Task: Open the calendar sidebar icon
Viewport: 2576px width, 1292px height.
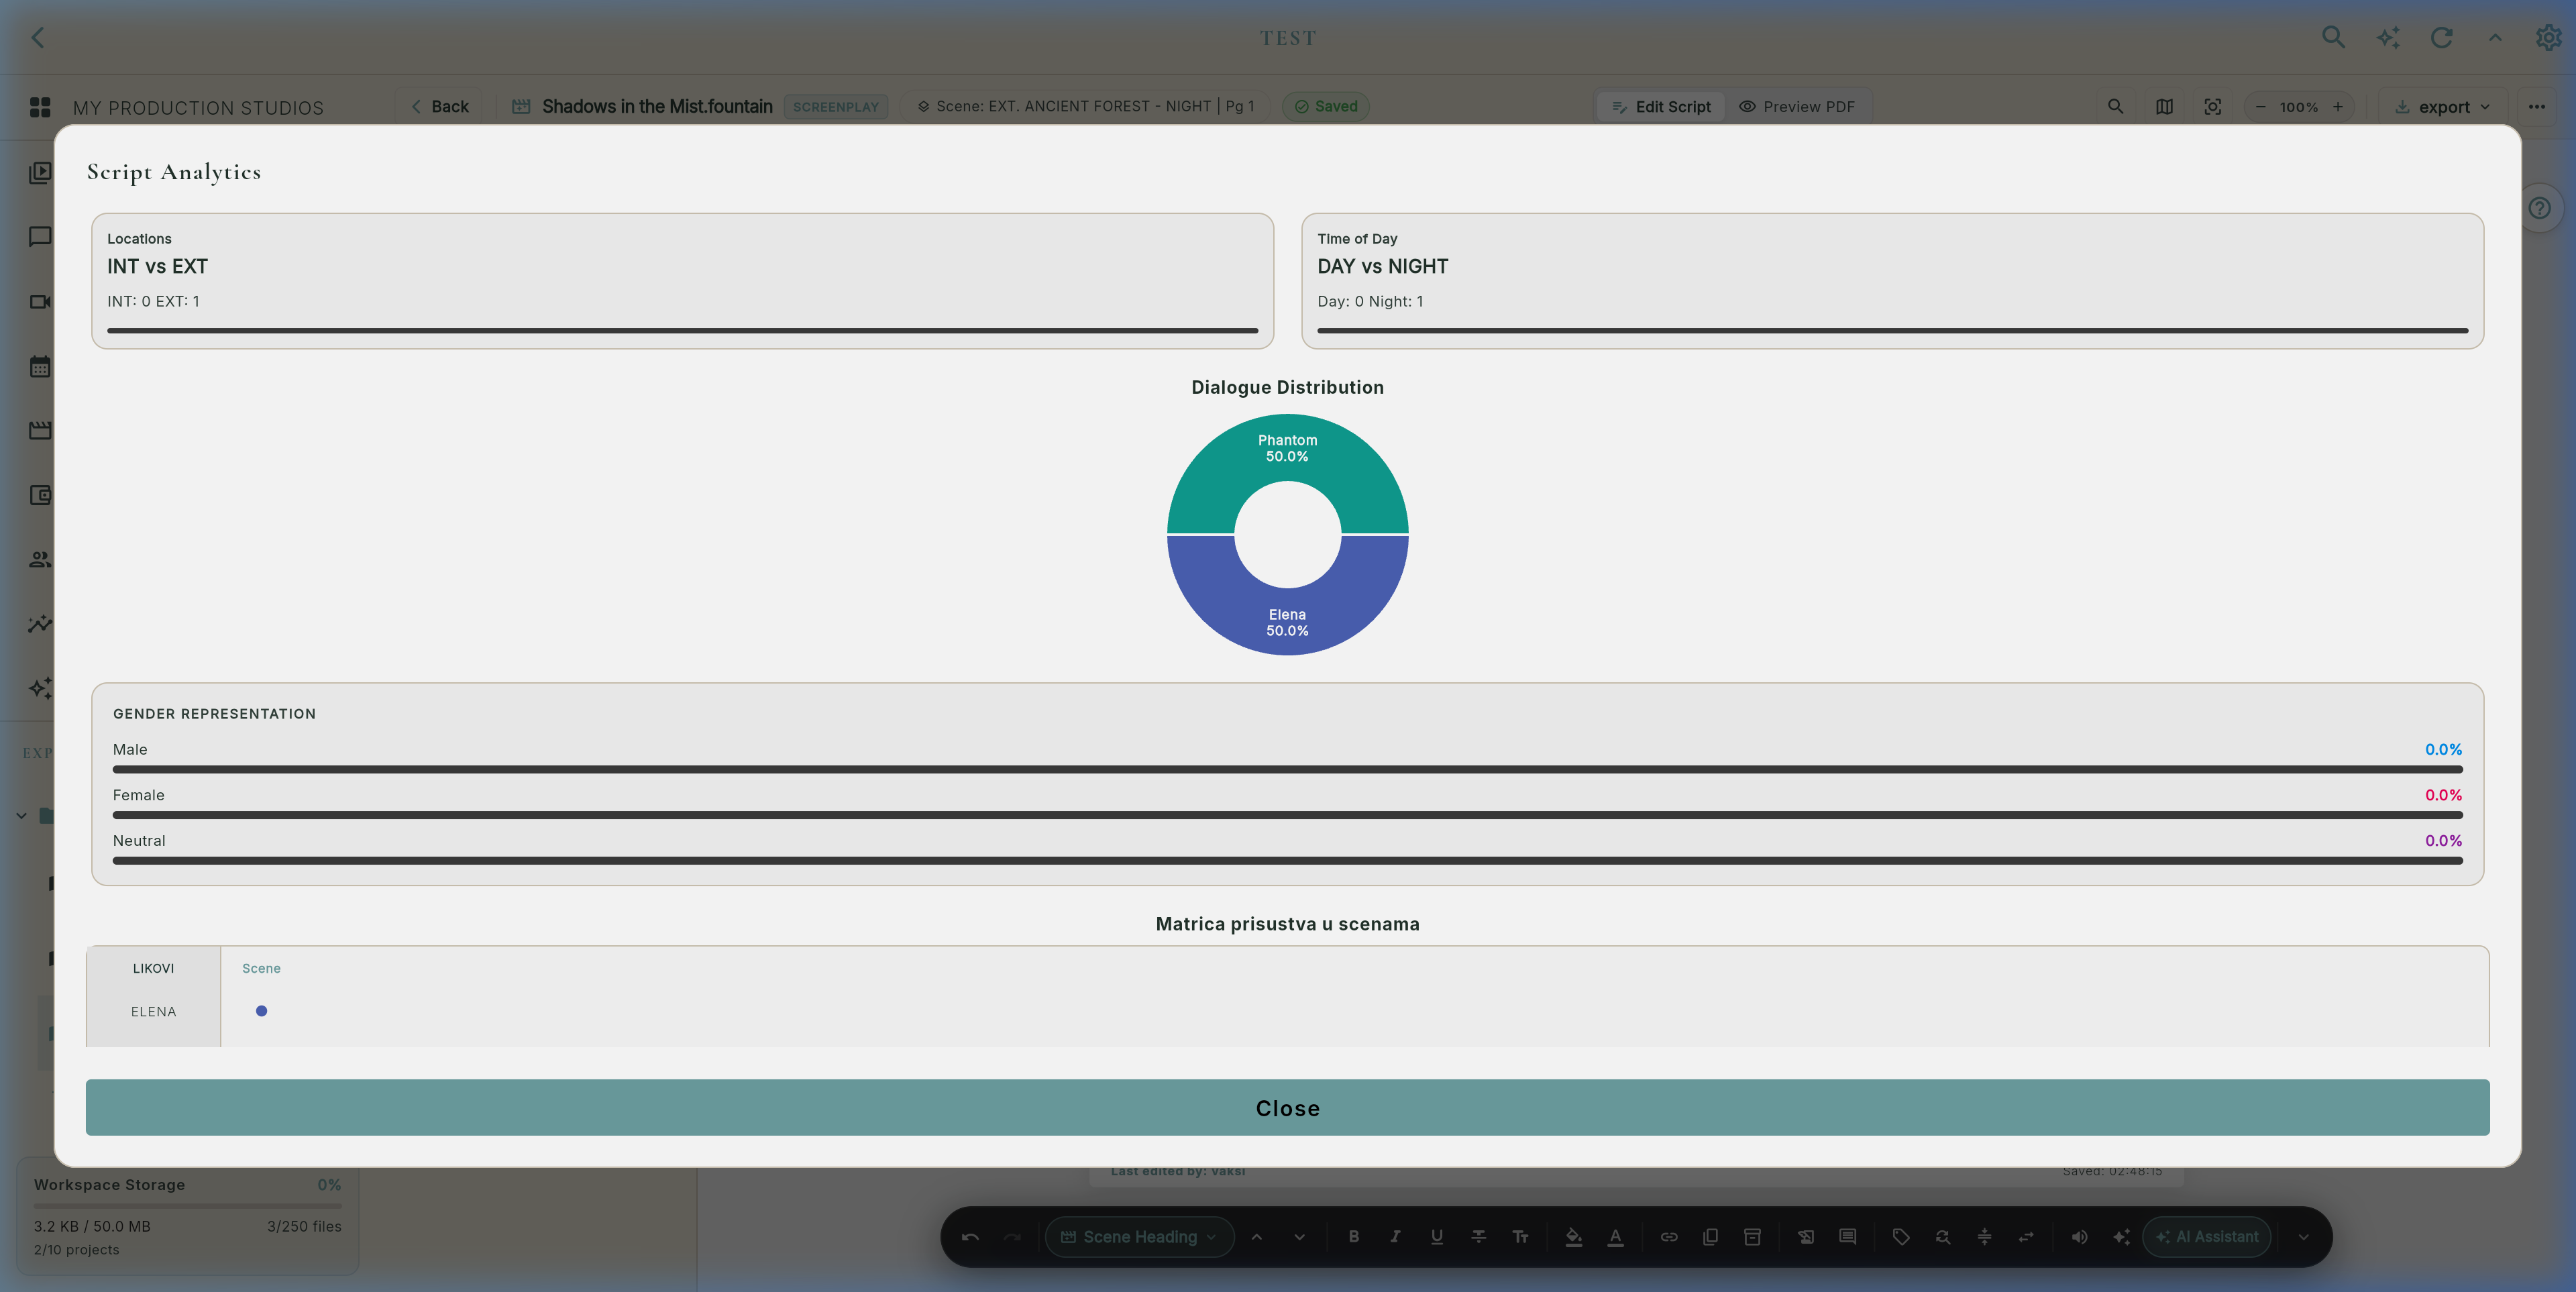Action: coord(40,366)
